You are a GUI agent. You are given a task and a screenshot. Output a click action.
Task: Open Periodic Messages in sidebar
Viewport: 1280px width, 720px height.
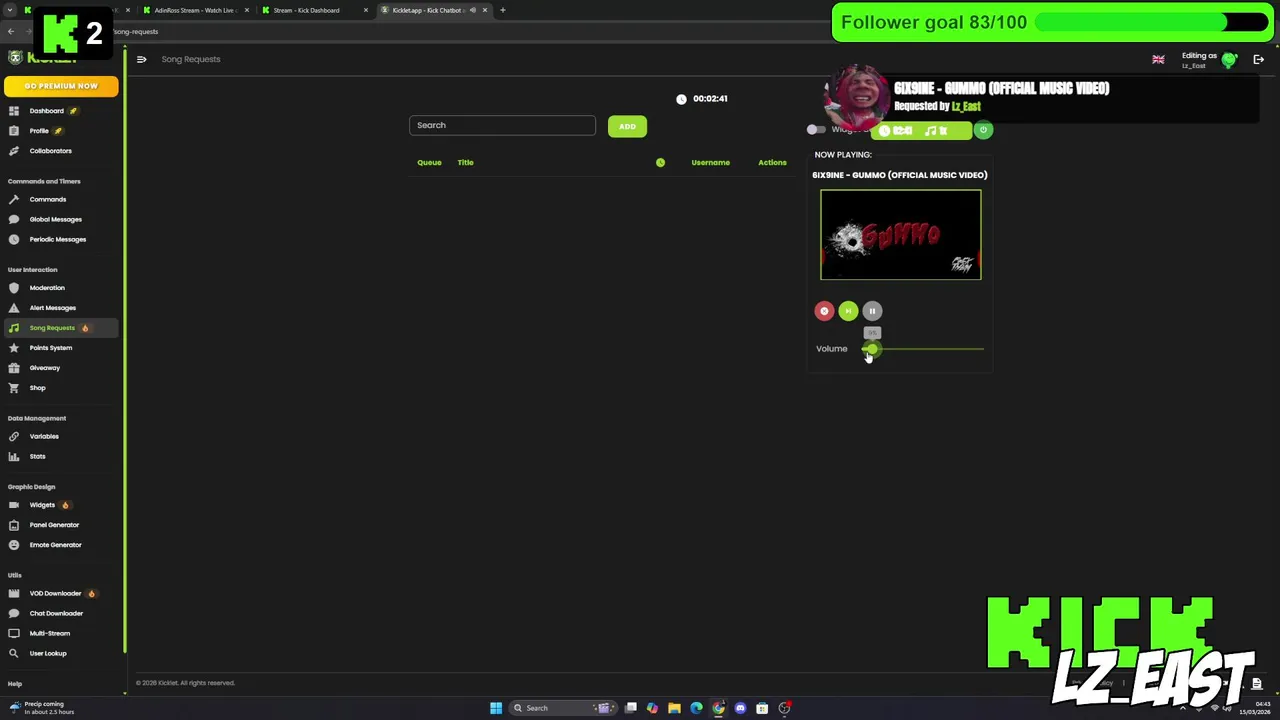(x=57, y=239)
